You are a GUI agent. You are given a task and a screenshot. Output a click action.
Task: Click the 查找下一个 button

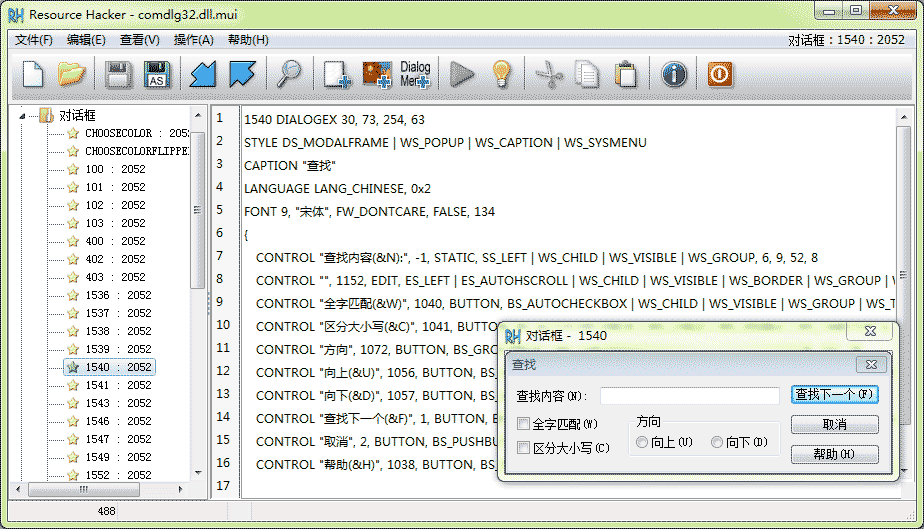pyautogui.click(x=835, y=394)
